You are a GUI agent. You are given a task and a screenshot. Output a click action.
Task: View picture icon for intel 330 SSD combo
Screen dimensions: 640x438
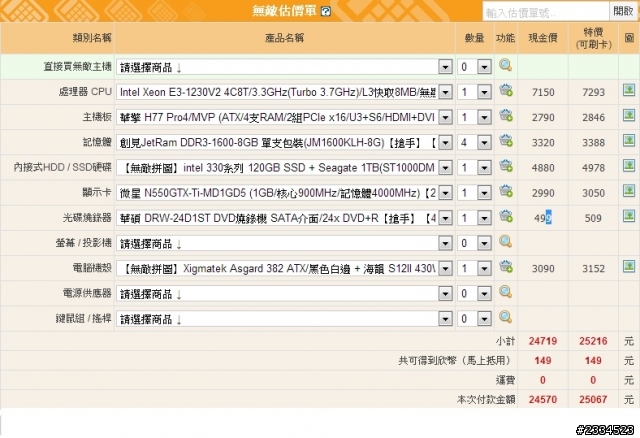point(629,166)
